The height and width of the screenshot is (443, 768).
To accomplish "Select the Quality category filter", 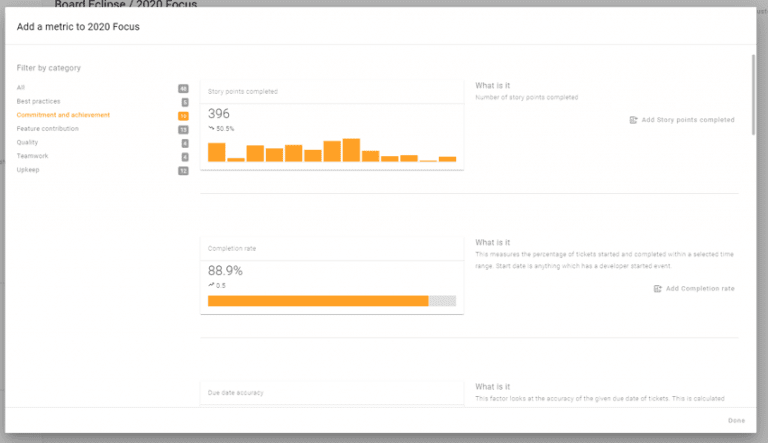I will (x=27, y=143).
